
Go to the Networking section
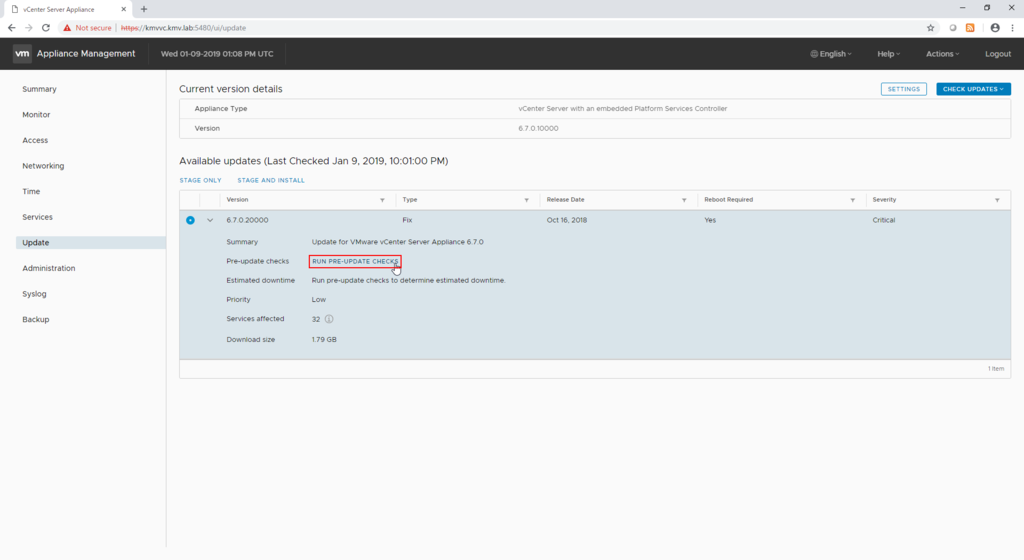43,166
